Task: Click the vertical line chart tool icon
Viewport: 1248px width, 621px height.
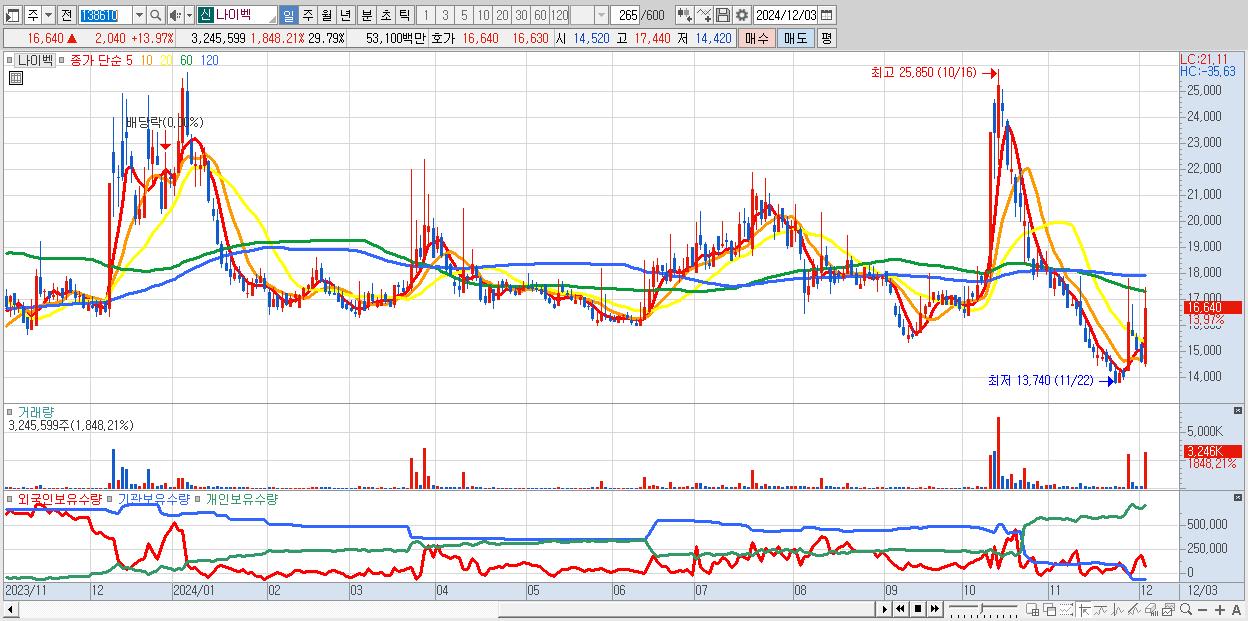Action: click(1117, 609)
